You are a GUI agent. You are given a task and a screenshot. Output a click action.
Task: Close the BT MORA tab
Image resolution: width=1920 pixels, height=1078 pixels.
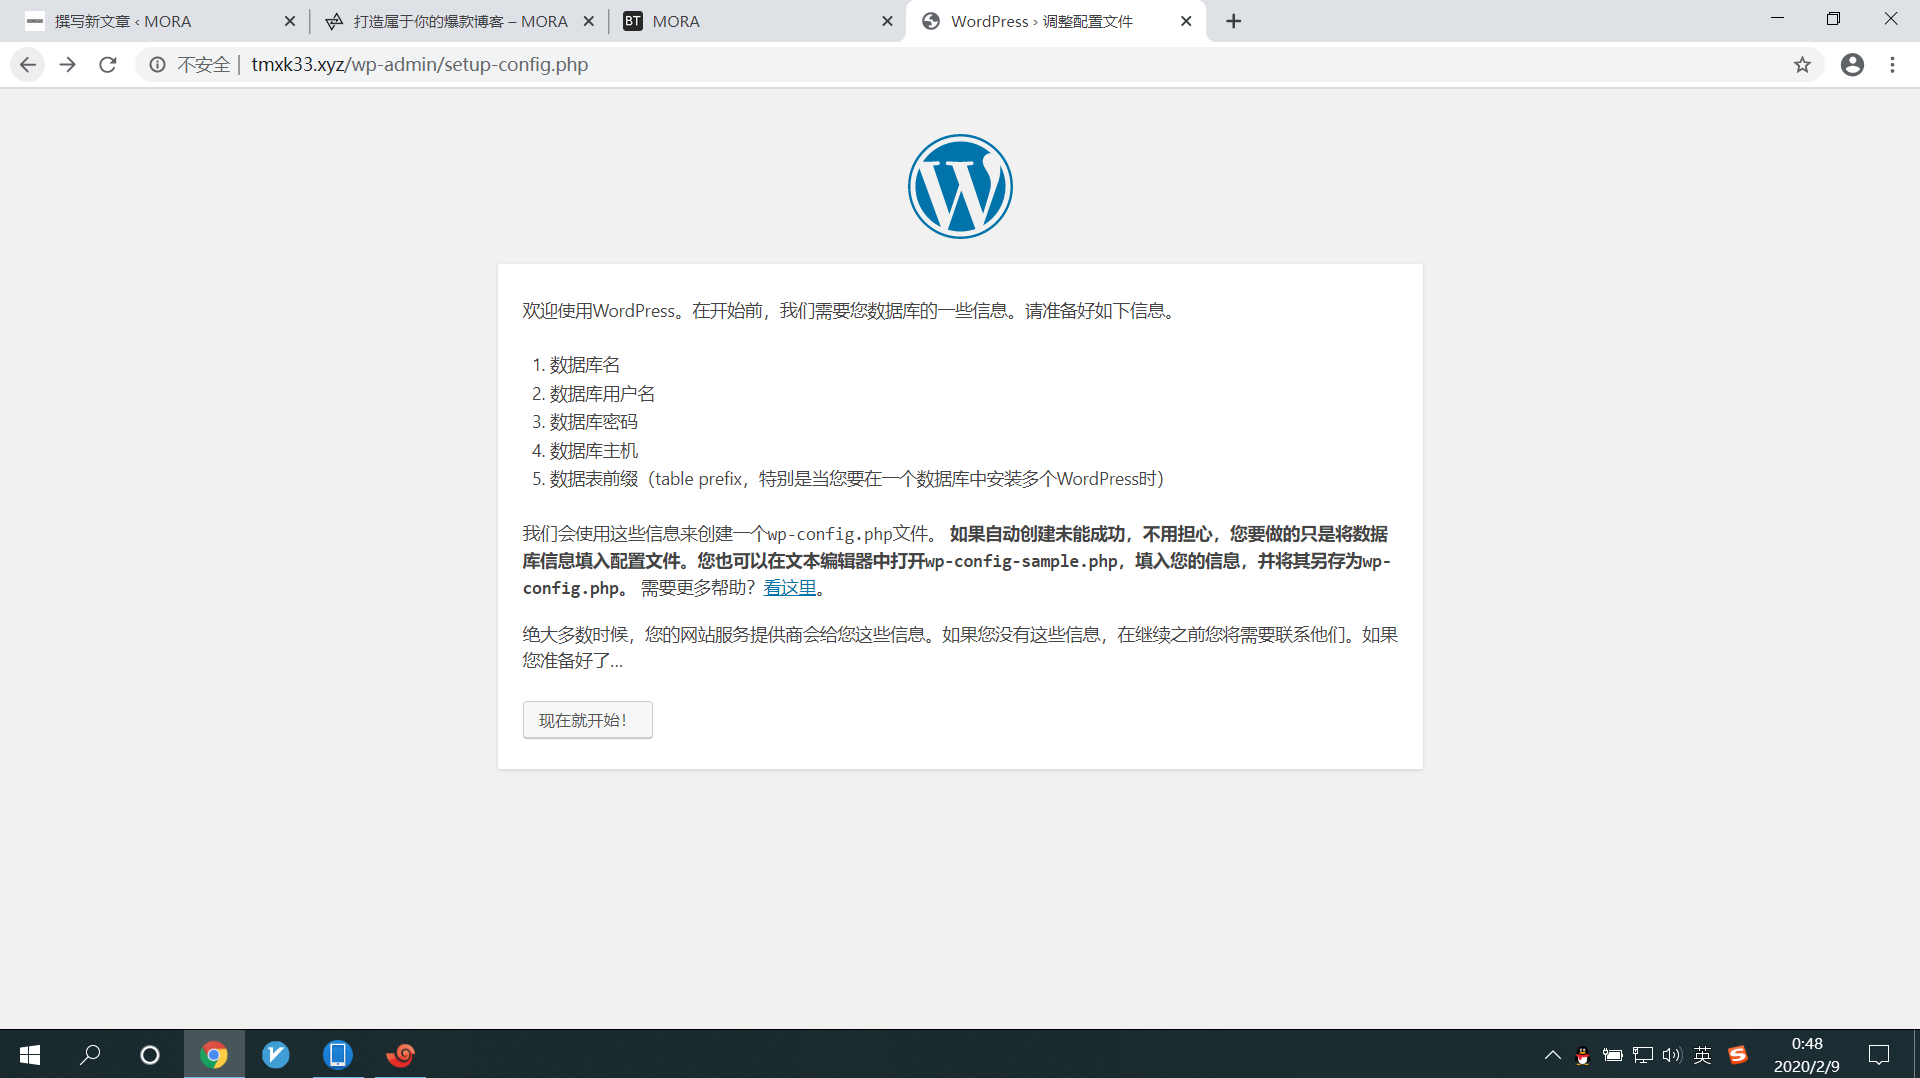click(x=887, y=21)
